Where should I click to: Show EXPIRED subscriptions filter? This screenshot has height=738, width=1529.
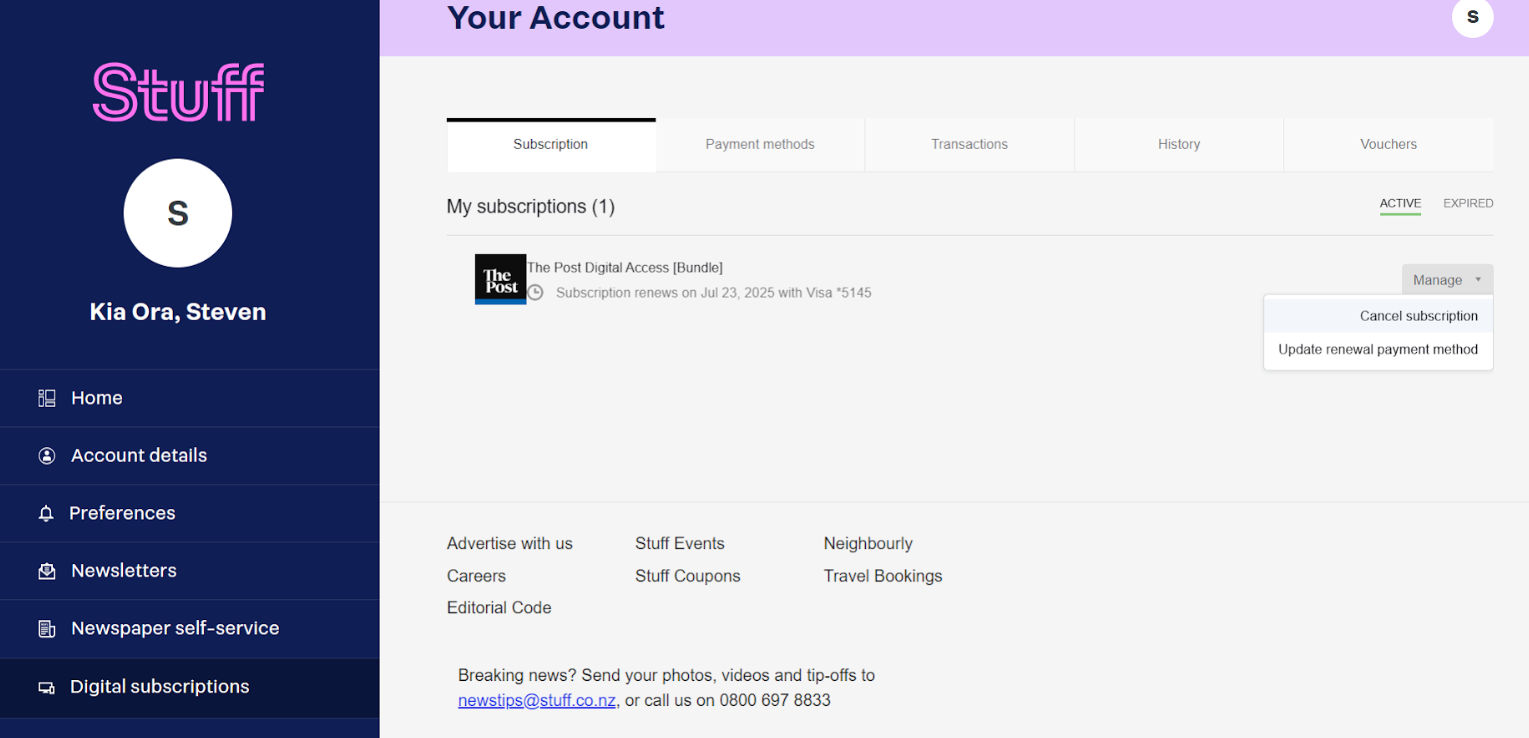pos(1468,203)
